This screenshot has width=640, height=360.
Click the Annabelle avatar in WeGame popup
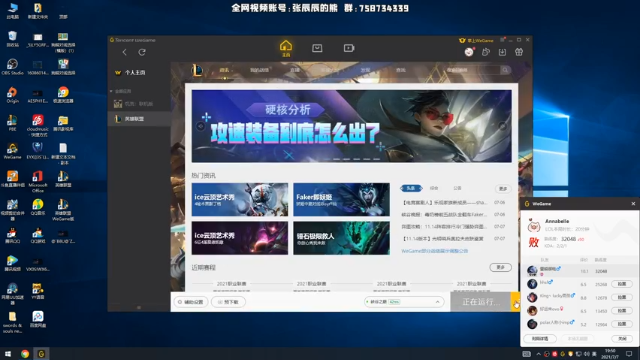point(534,225)
